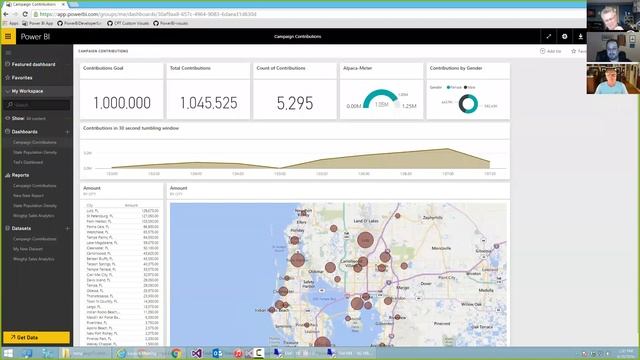Select St Petersburg, FL row in table

[122, 216]
